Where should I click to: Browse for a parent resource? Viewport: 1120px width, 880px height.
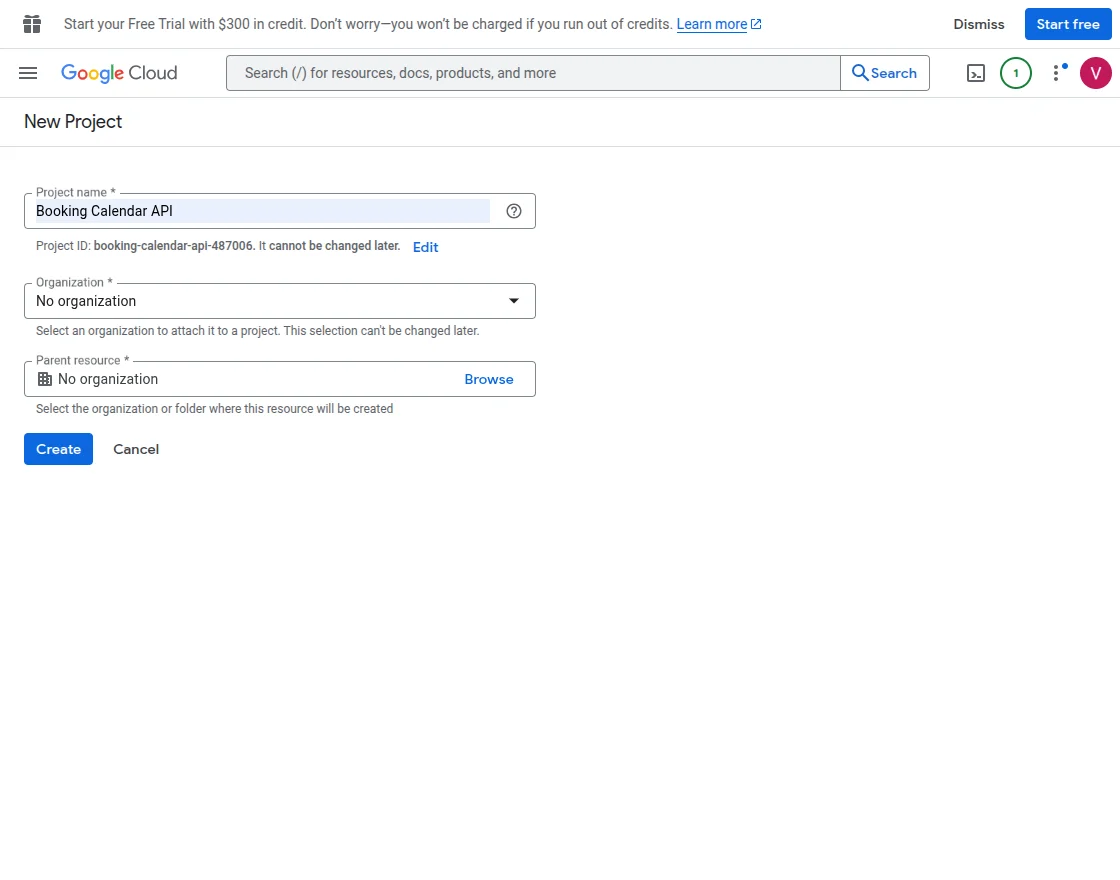click(x=489, y=379)
